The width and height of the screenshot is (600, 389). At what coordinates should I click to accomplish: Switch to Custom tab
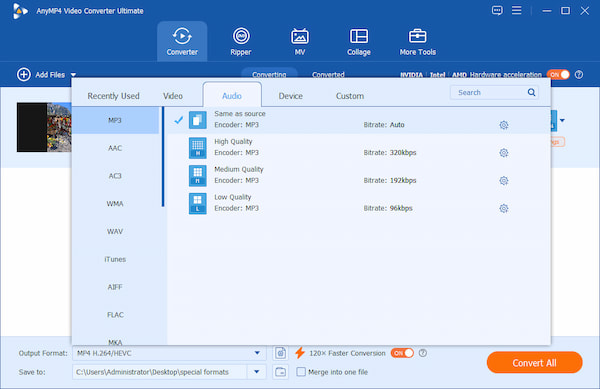(350, 96)
